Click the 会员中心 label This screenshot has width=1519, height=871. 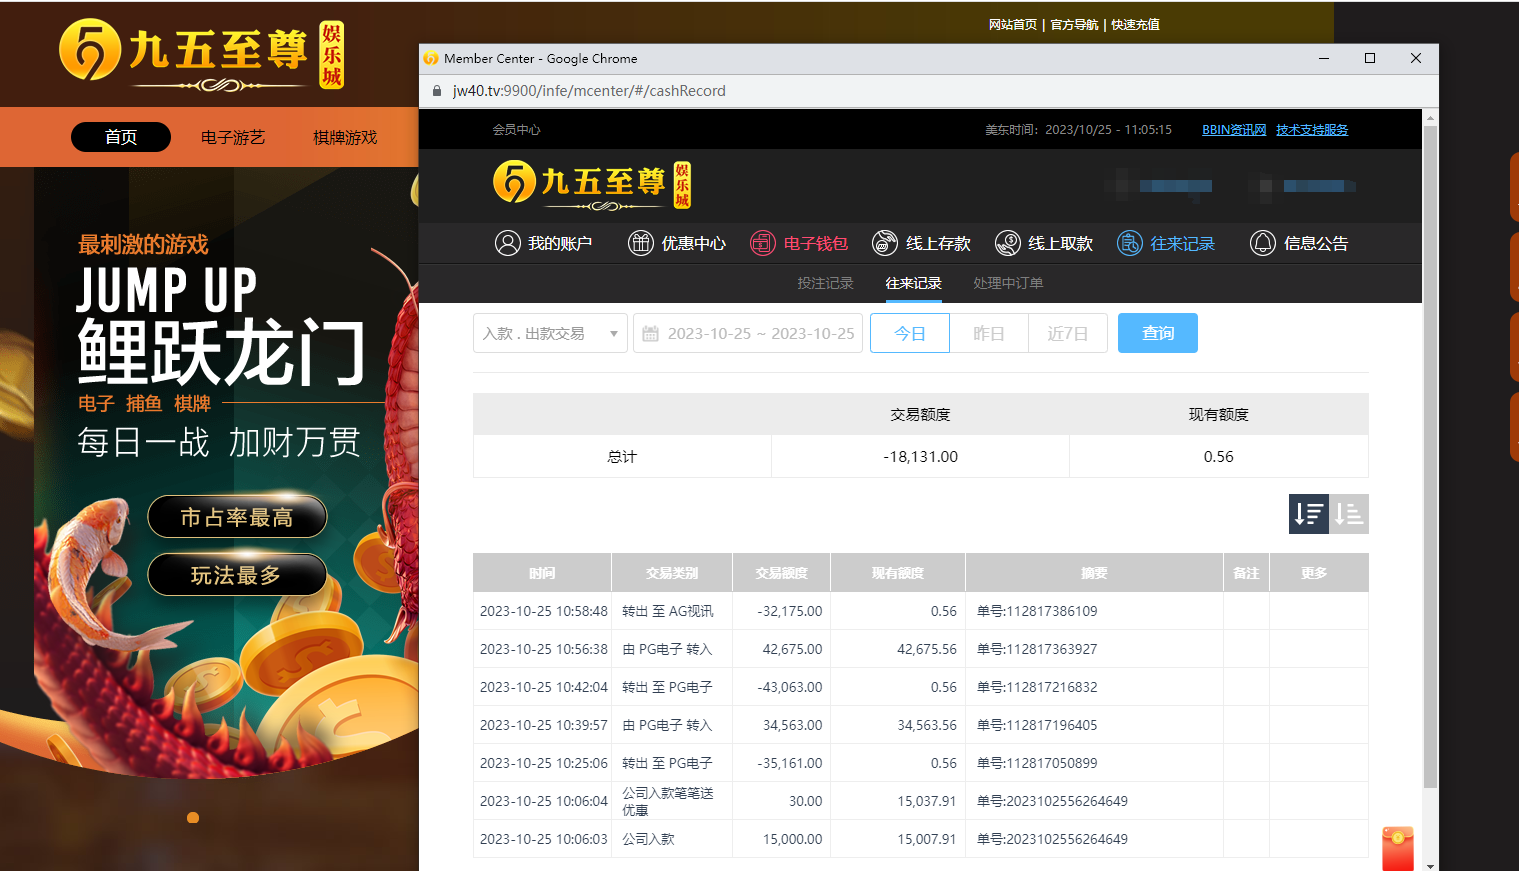click(x=516, y=130)
